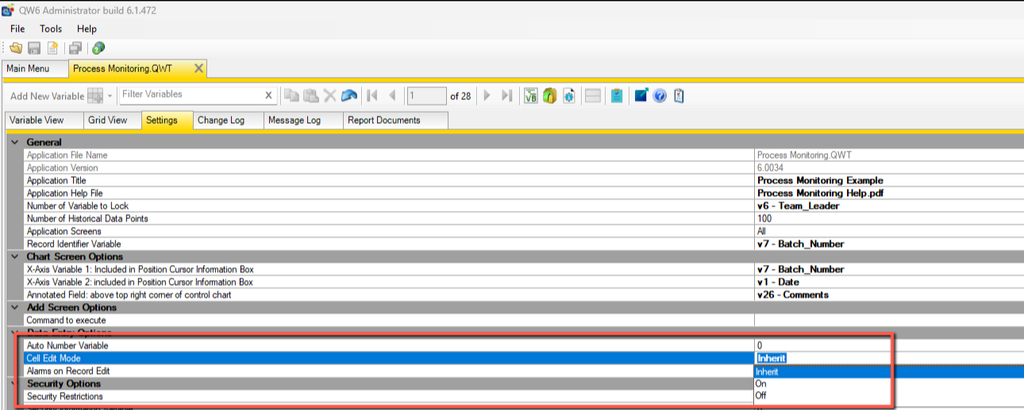Open the VB script editor icon

(531, 96)
